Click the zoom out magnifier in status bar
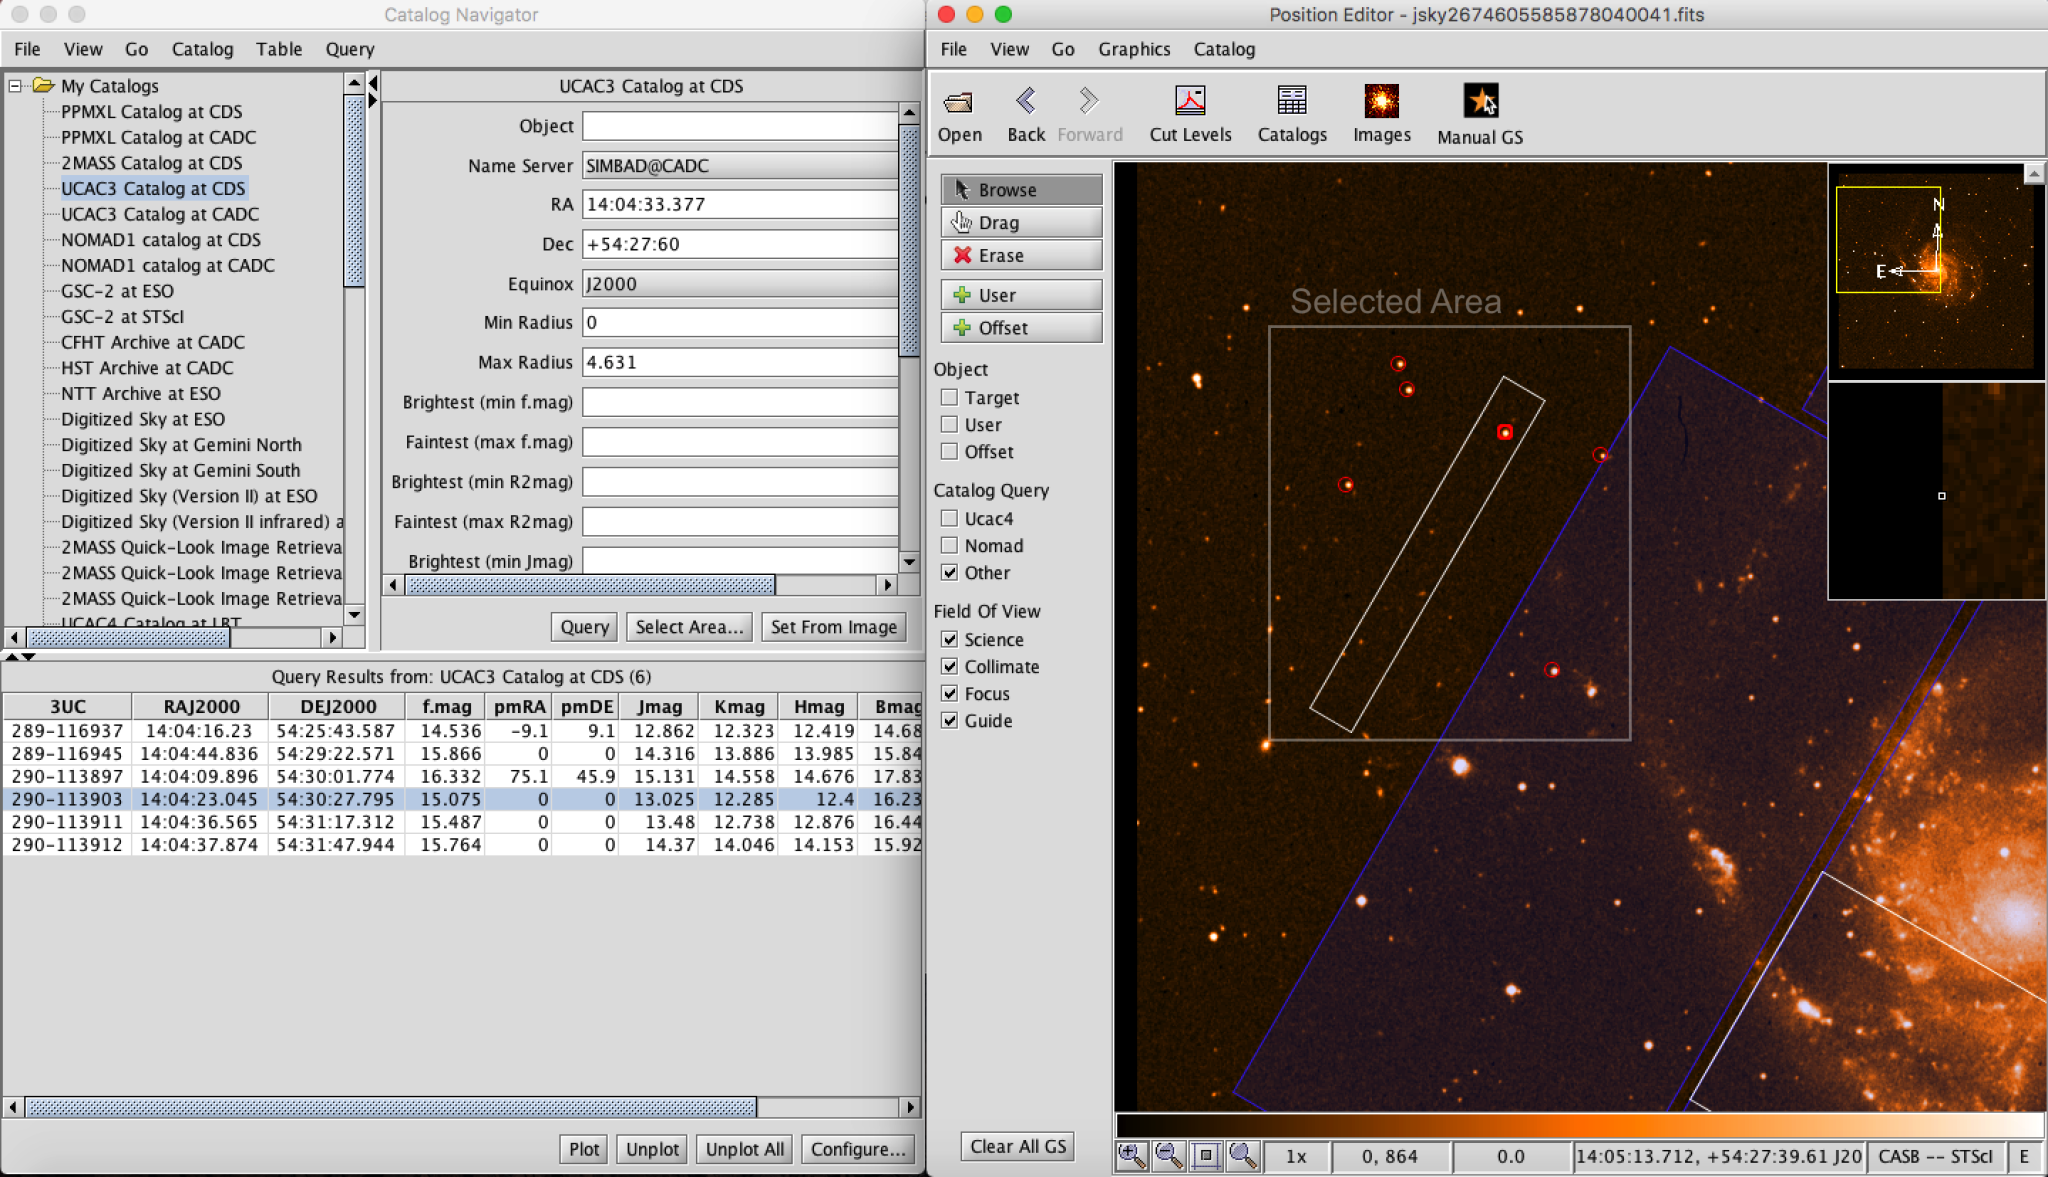This screenshot has height=1177, width=2048. [x=1169, y=1156]
